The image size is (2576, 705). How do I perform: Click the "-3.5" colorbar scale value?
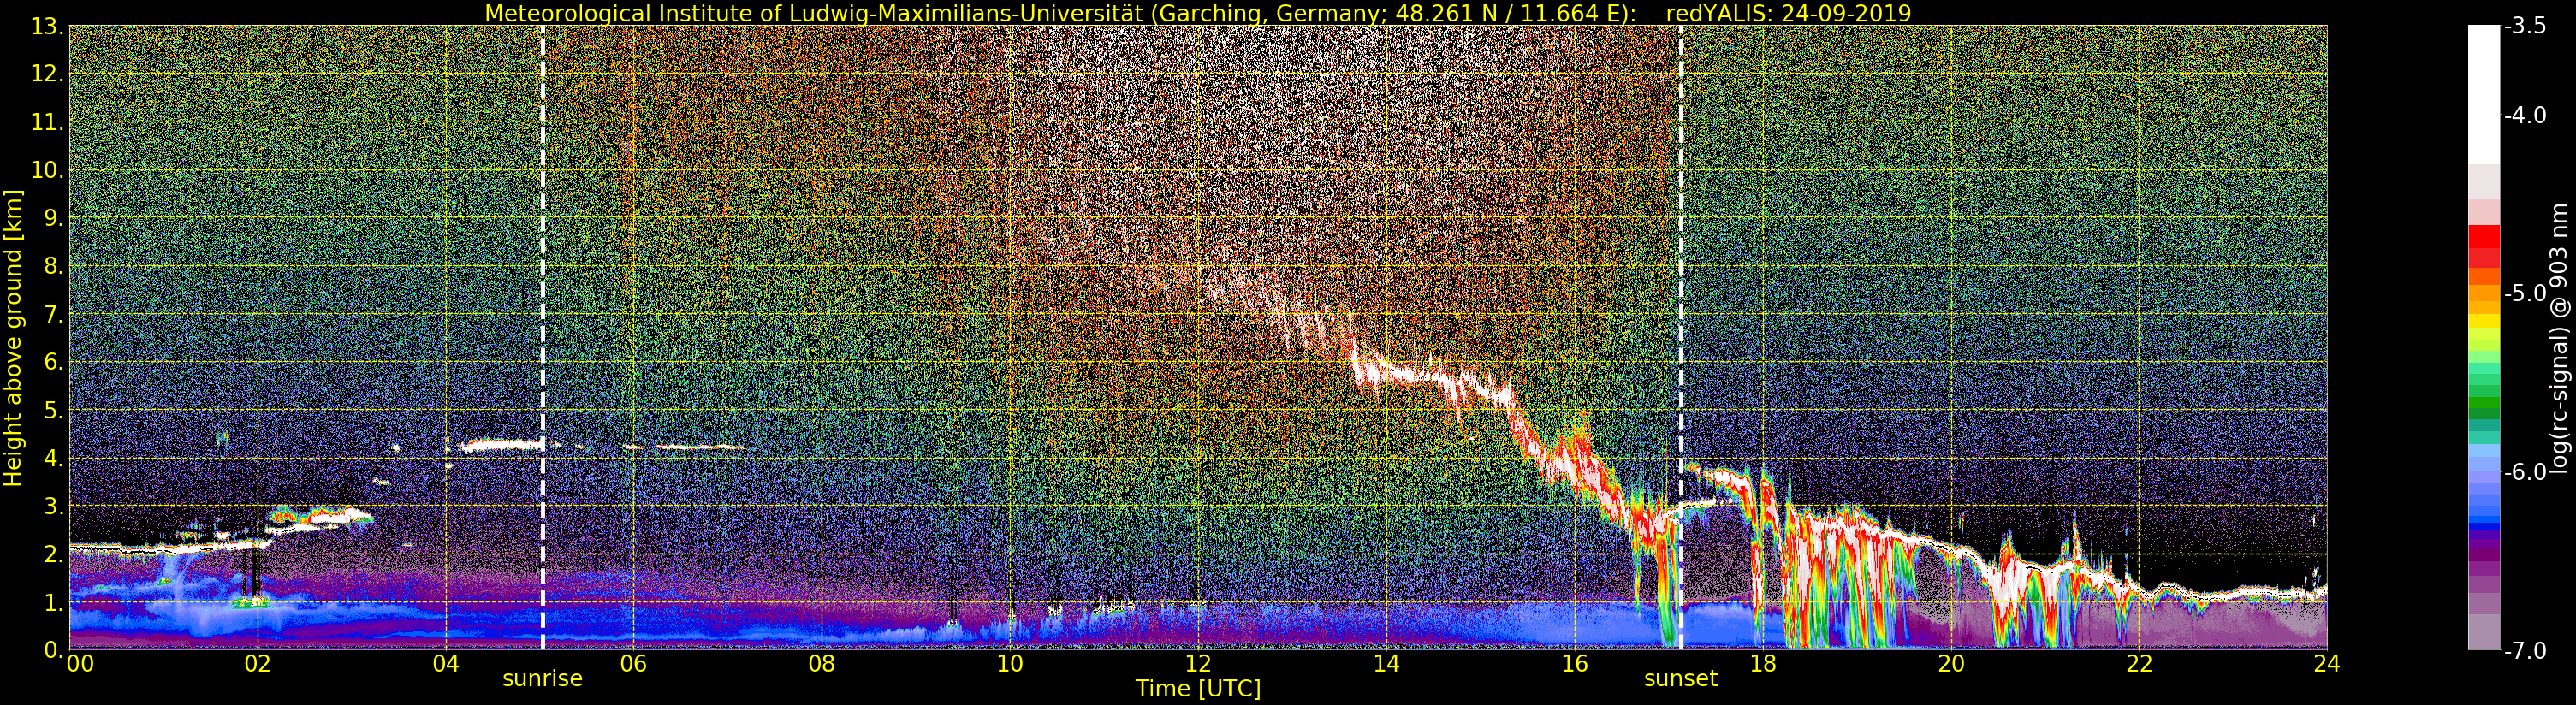point(2525,26)
